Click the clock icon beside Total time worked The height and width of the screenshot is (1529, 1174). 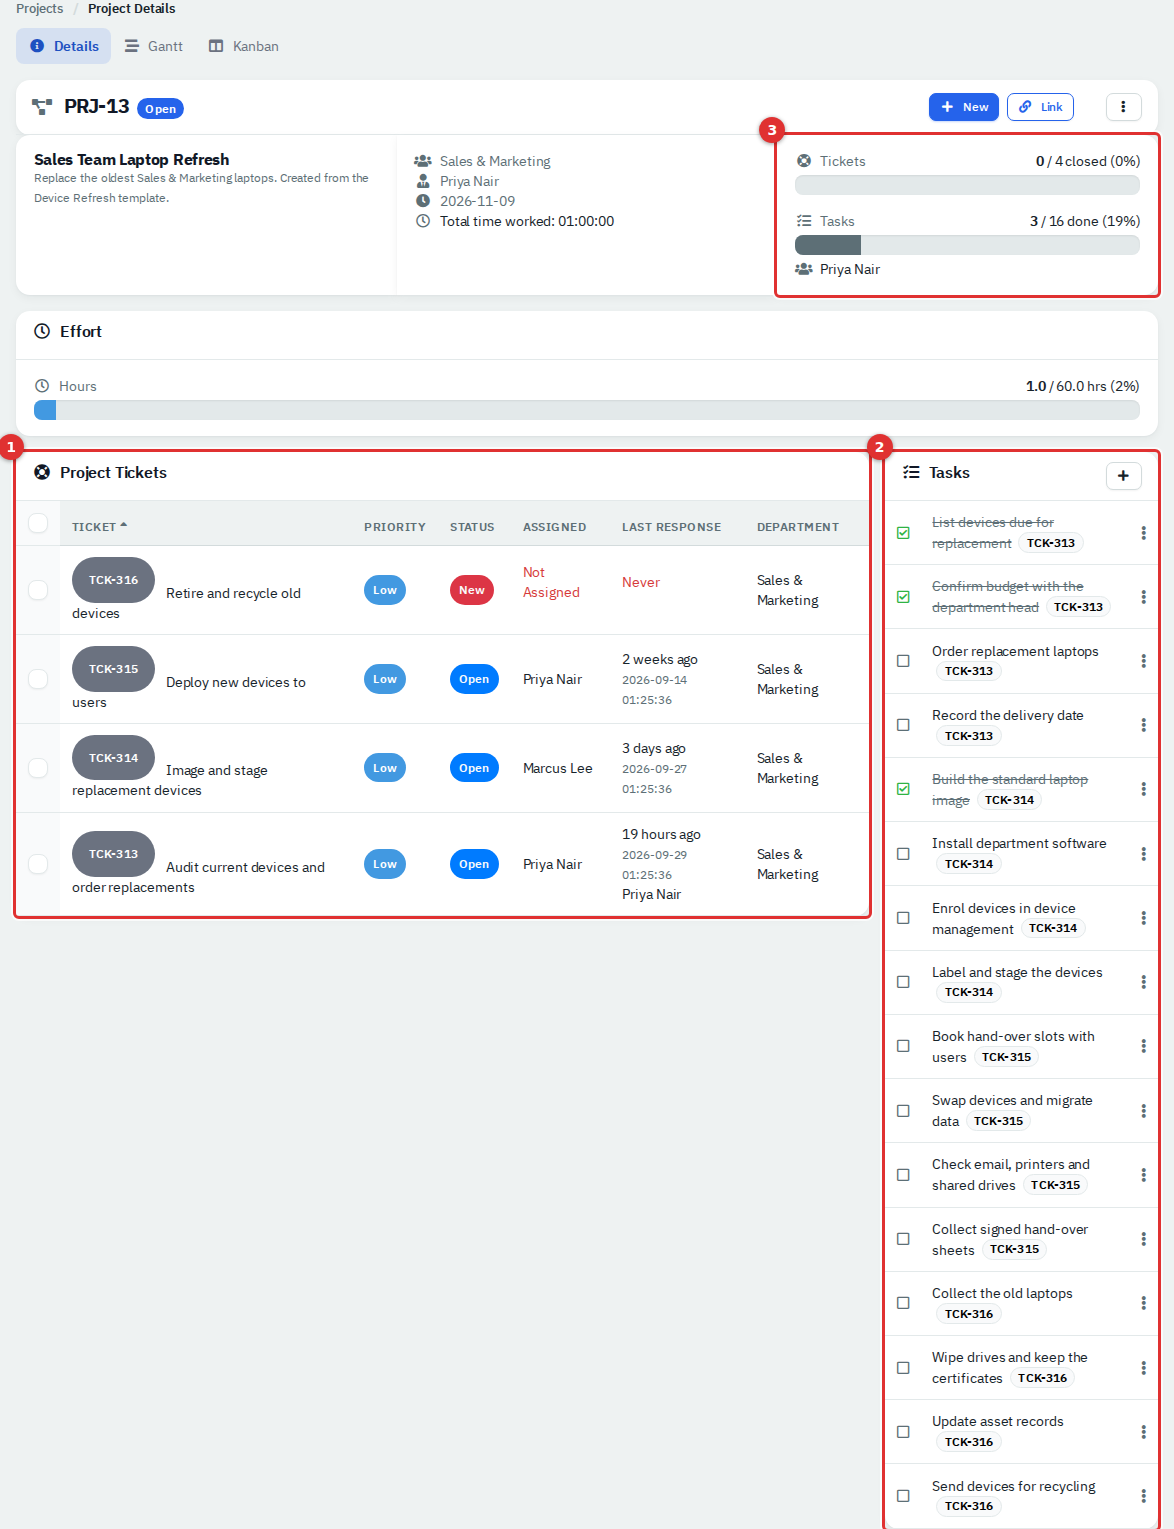423,221
